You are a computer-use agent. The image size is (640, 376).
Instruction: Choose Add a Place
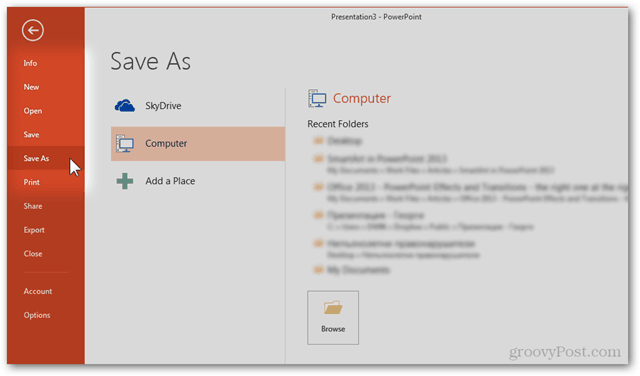point(198,181)
